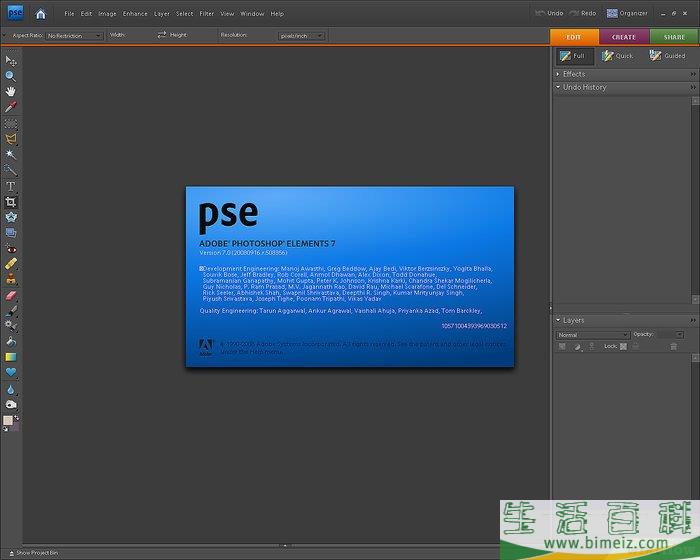Screen dimensions: 700x560
Task: Open Undo History panel double-arrow menu
Action: [693, 87]
